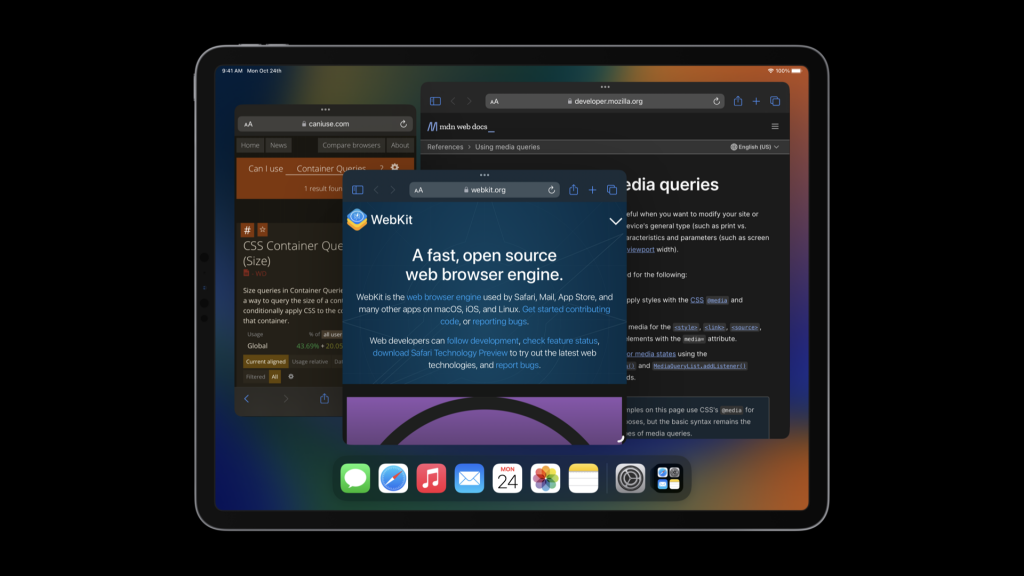The image size is (1024, 576).
Task: Show tab overview in the developer.mozilla.org window
Action: coord(775,101)
